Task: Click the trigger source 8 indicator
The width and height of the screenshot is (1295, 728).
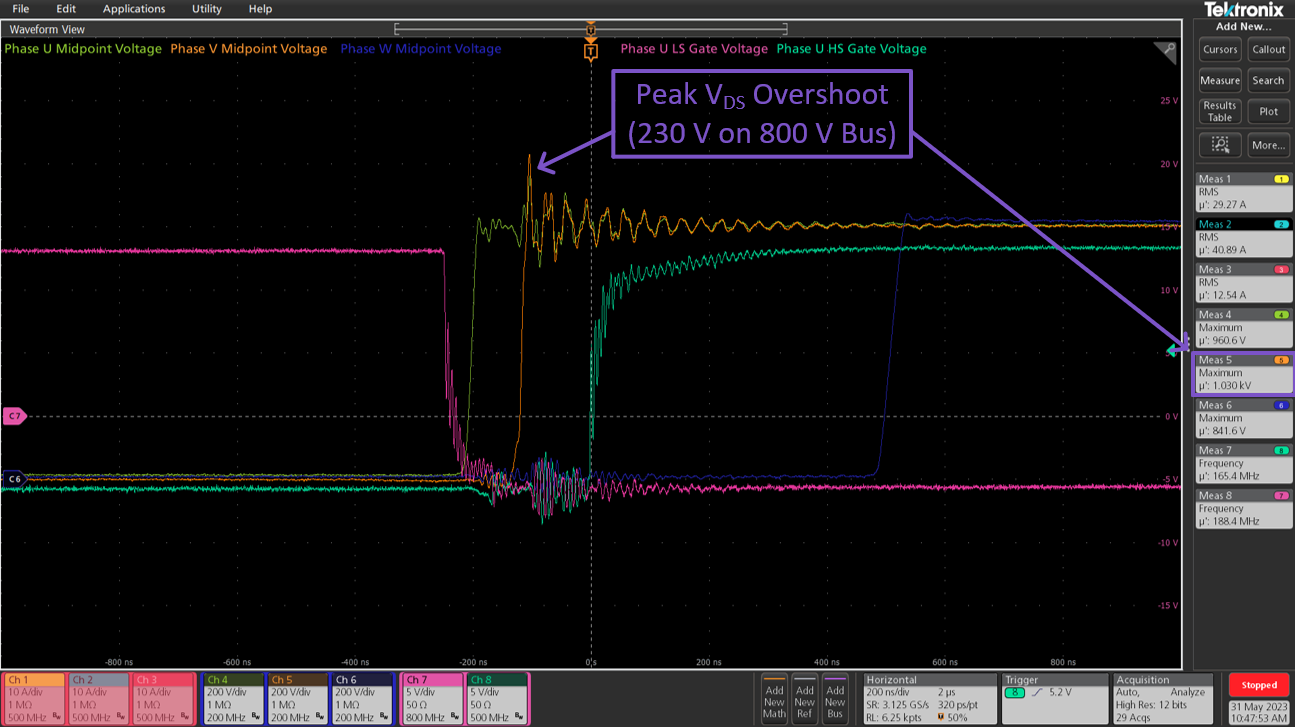Action: pos(1013,692)
